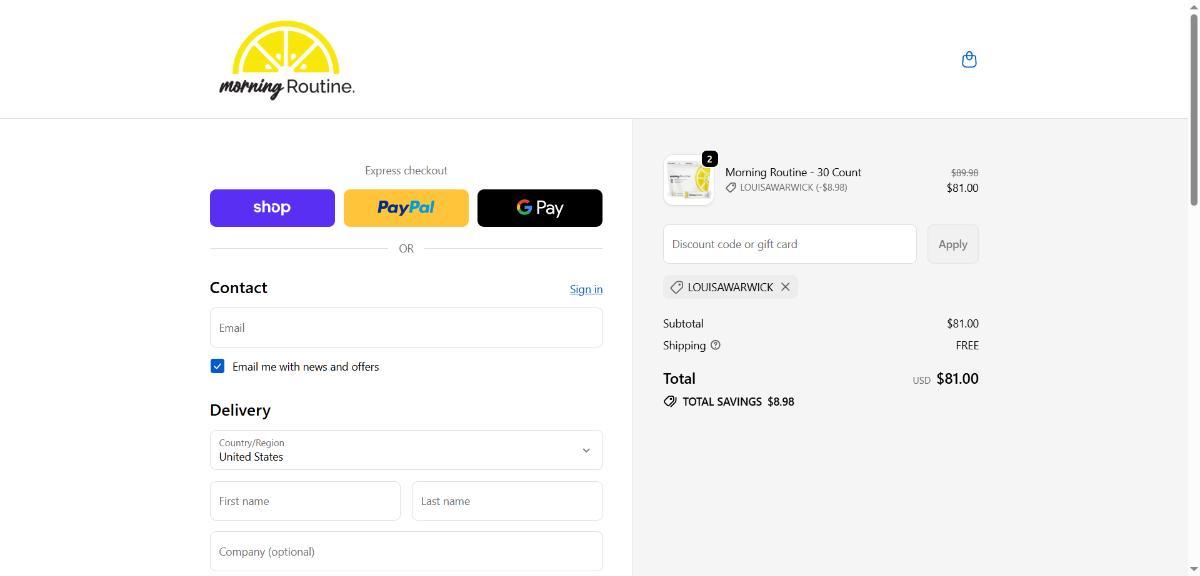The height and width of the screenshot is (576, 1200).
Task: Click the Discount code or gift card field
Action: [x=789, y=244]
